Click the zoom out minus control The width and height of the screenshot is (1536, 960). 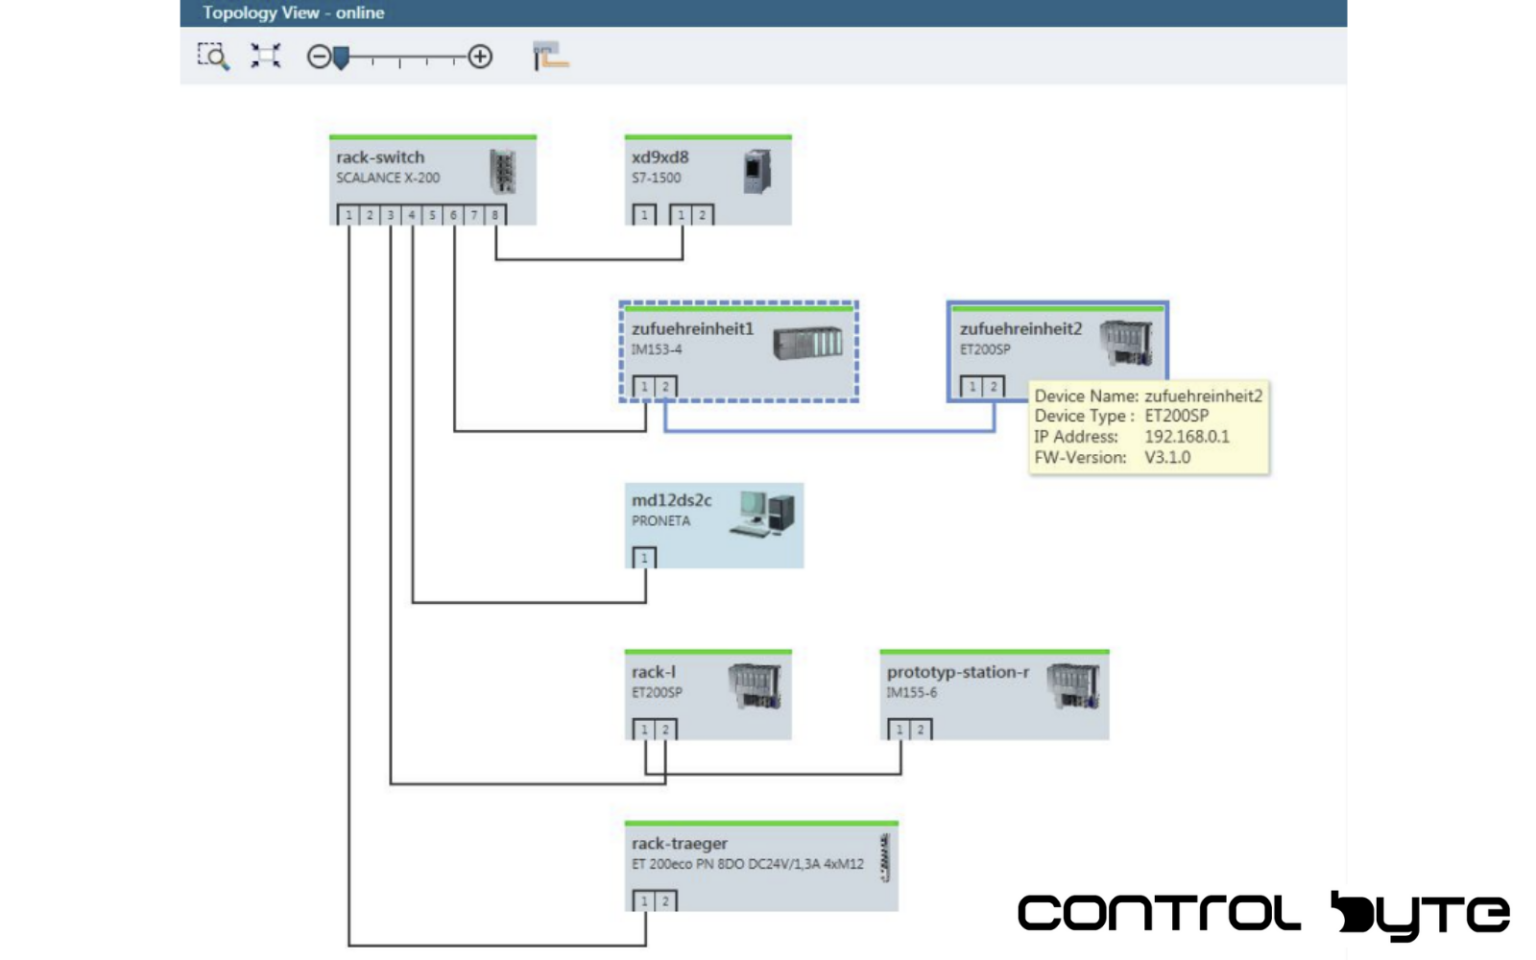318,56
